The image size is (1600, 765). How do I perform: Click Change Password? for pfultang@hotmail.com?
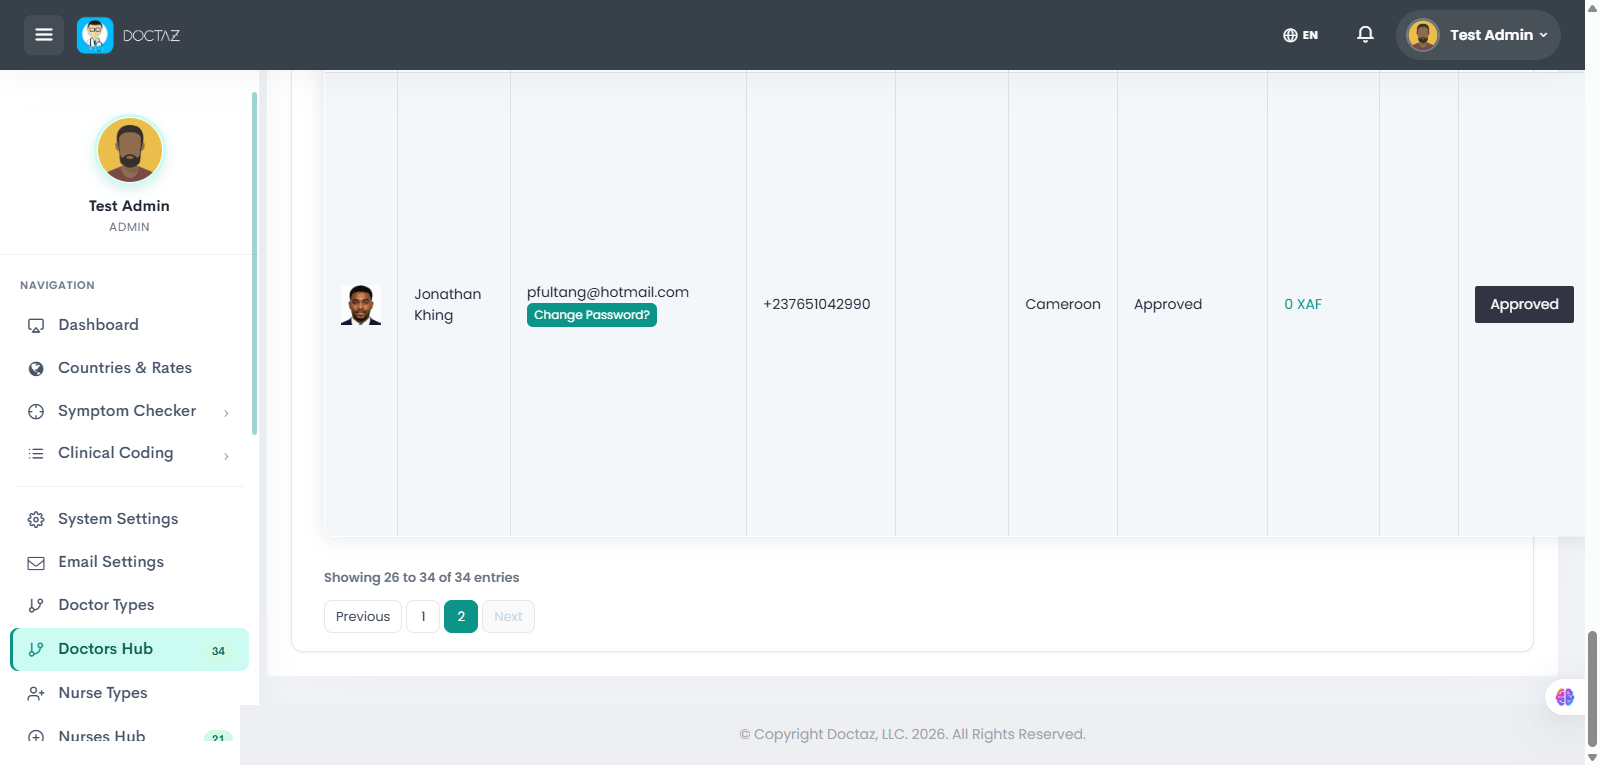tap(592, 315)
